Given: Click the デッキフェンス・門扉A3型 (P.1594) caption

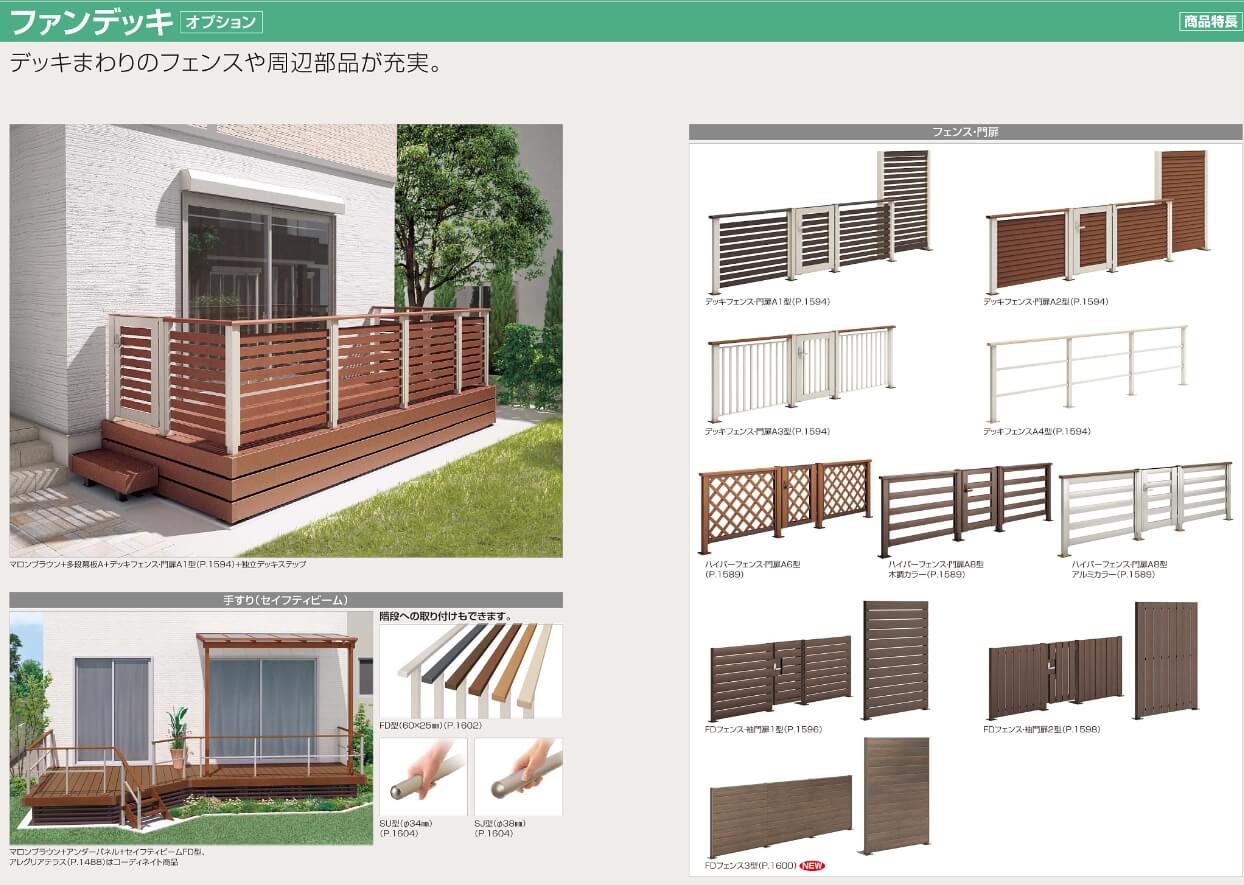Looking at the screenshot, I should [767, 432].
